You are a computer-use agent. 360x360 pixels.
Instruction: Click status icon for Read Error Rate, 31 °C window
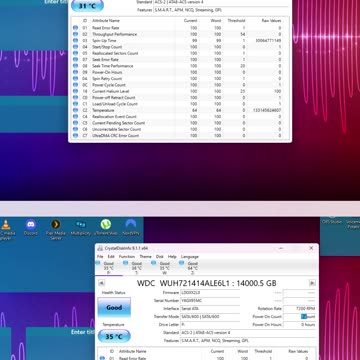[x=75, y=28]
